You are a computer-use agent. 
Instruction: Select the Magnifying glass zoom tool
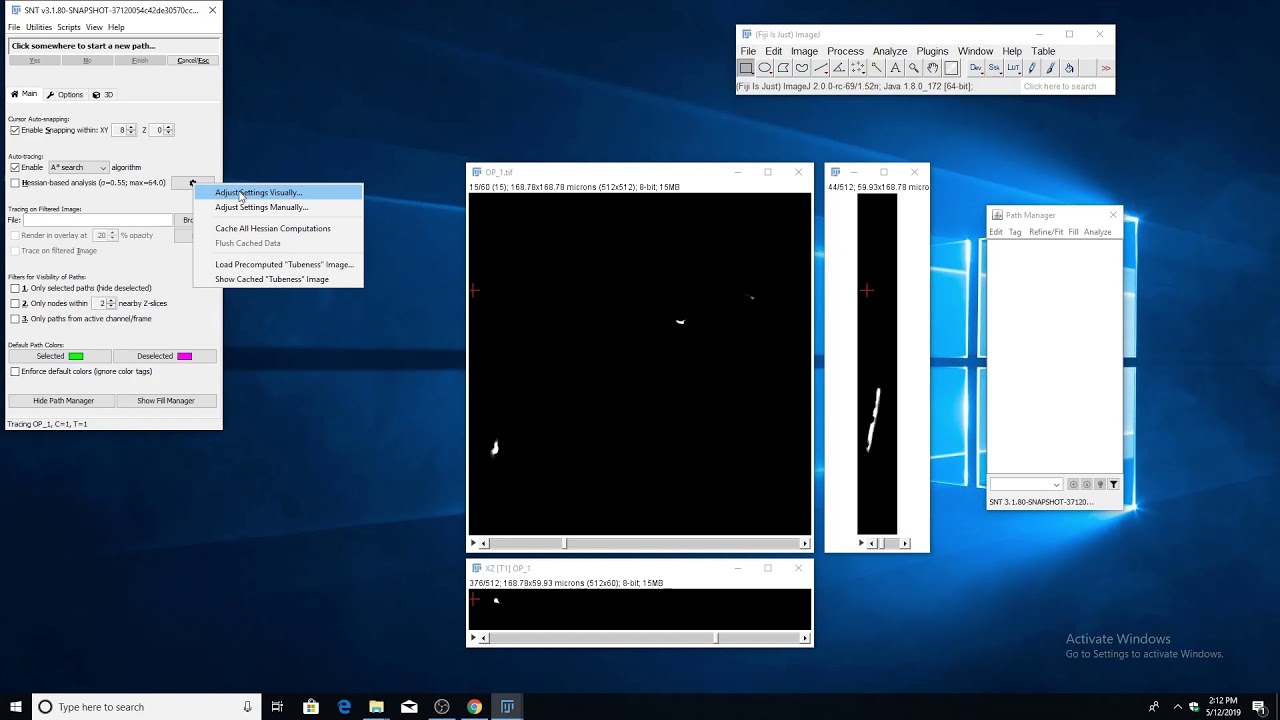[x=914, y=68]
